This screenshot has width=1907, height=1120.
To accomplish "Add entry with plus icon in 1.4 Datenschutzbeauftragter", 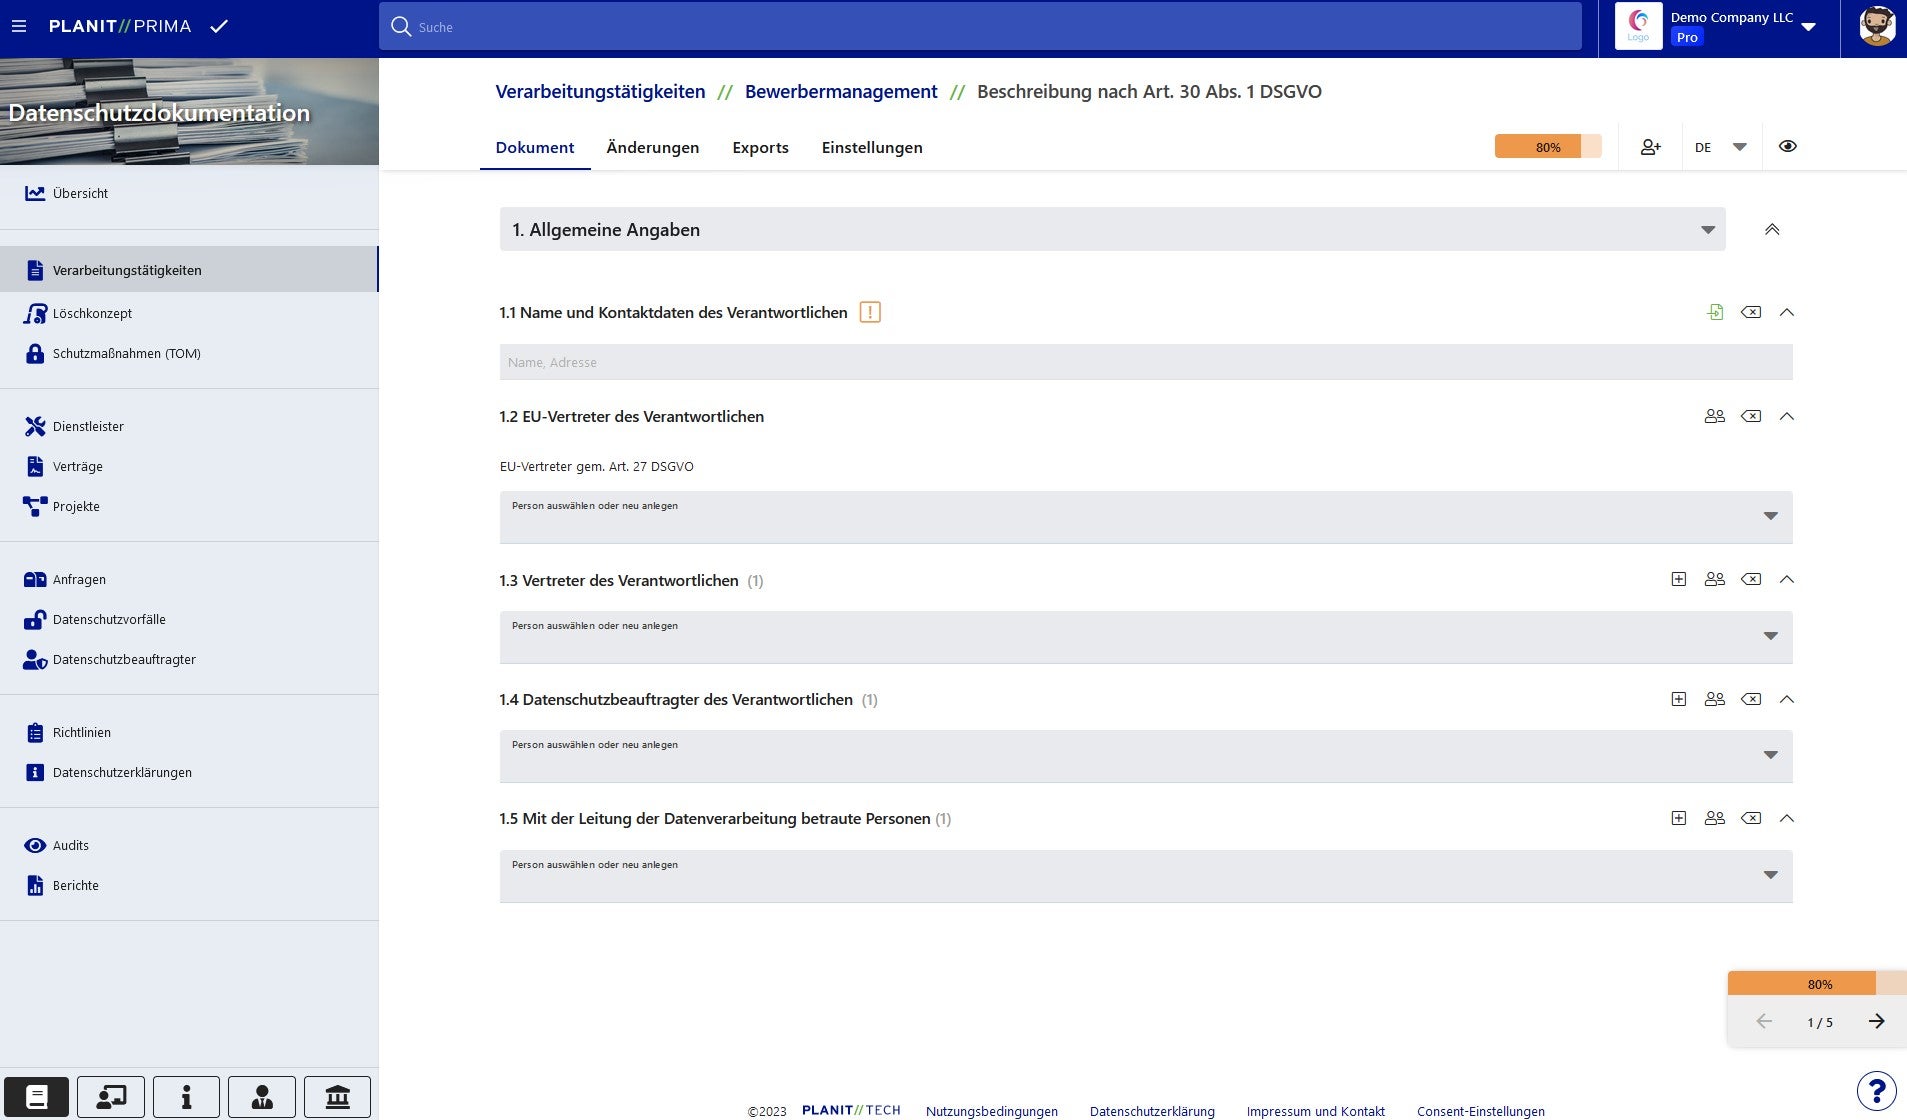I will click(1679, 699).
